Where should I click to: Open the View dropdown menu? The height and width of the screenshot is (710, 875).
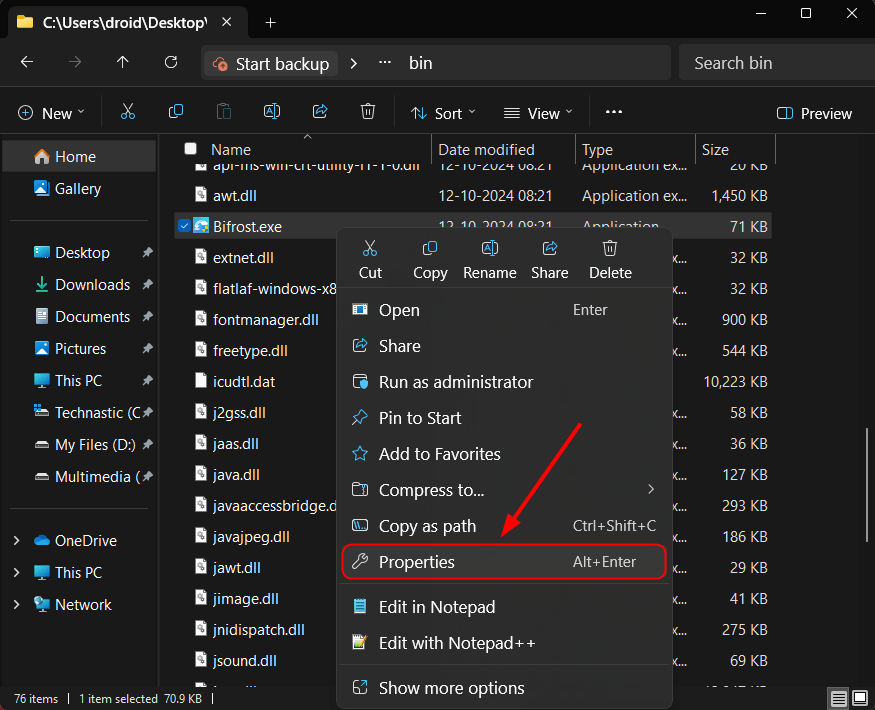(538, 113)
